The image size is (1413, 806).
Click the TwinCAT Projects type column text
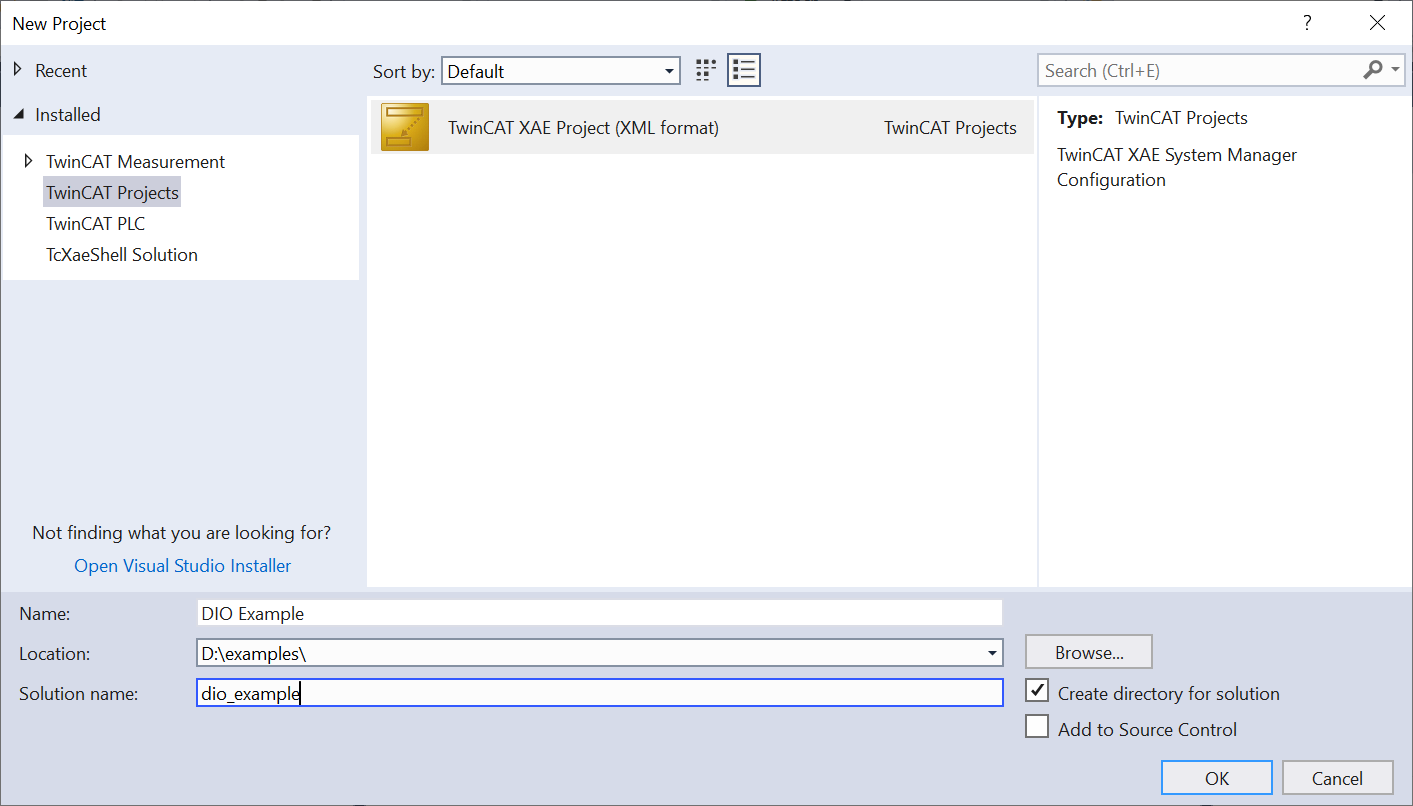pos(950,127)
